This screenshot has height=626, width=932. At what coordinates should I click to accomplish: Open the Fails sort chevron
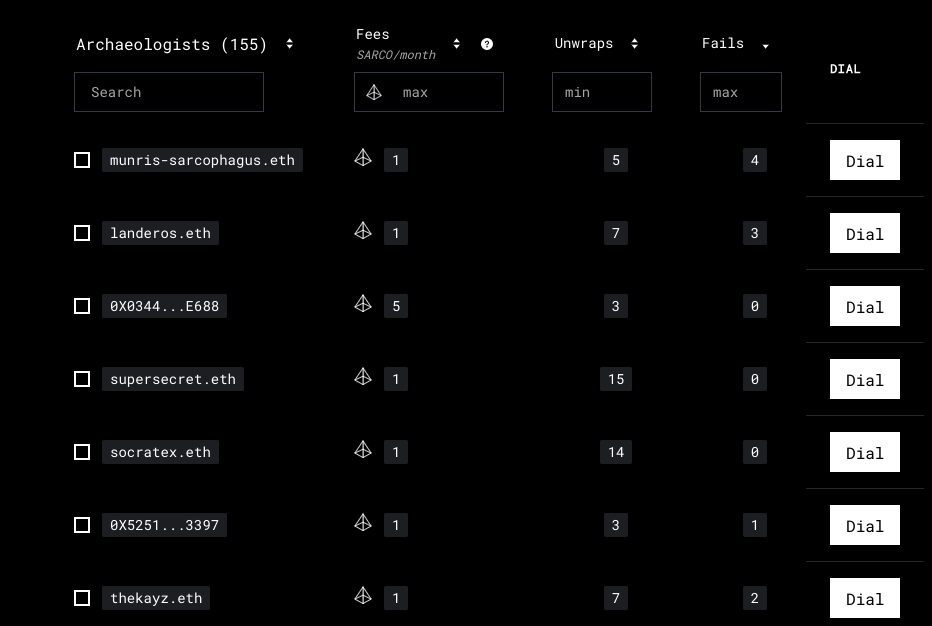[765, 46]
